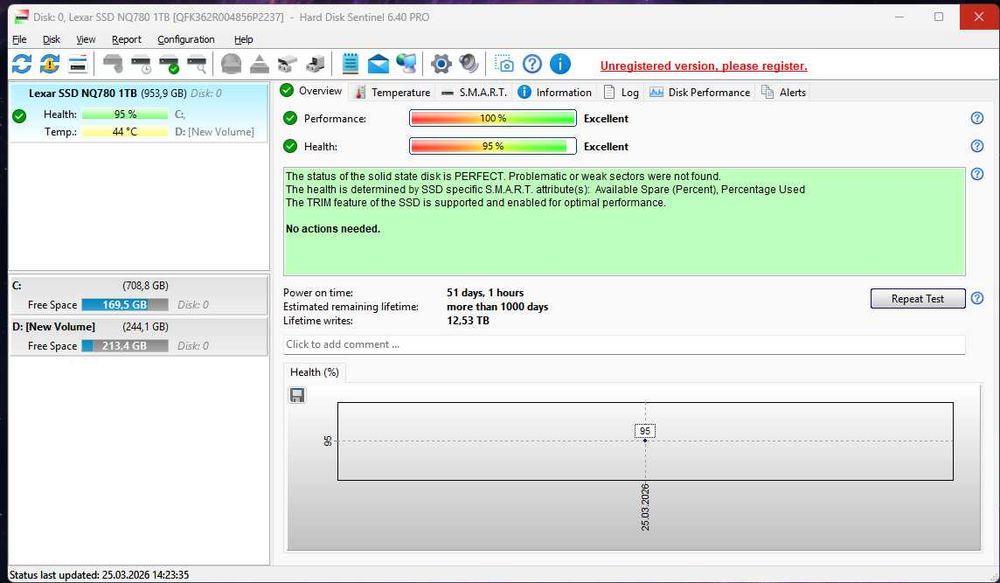The width and height of the screenshot is (1000, 583).
Task: Select the Health (%) graph tab
Action: 314,373
